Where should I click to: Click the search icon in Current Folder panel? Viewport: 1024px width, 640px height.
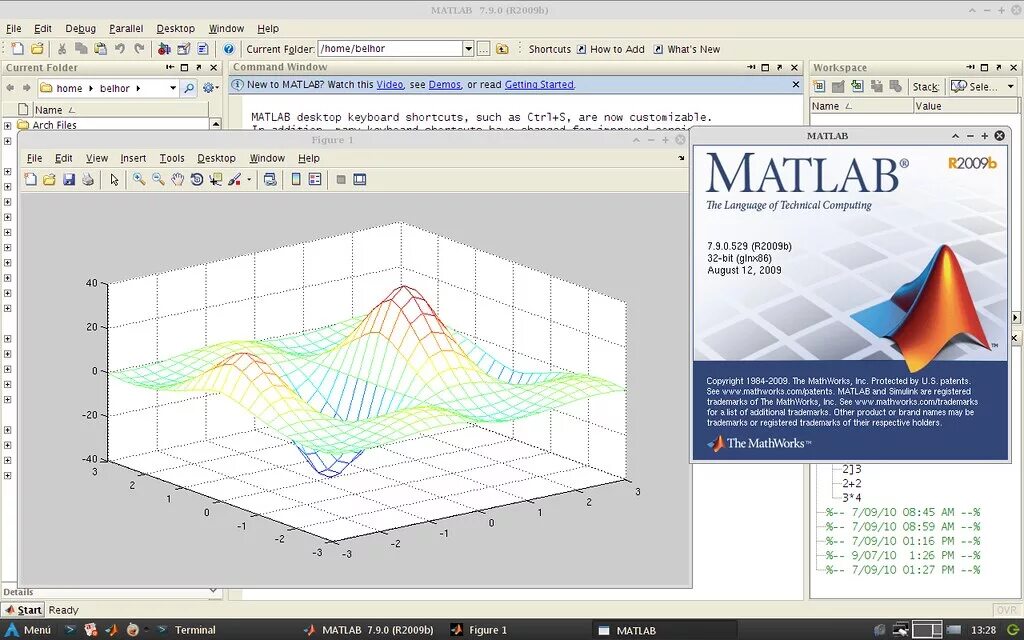pyautogui.click(x=189, y=88)
